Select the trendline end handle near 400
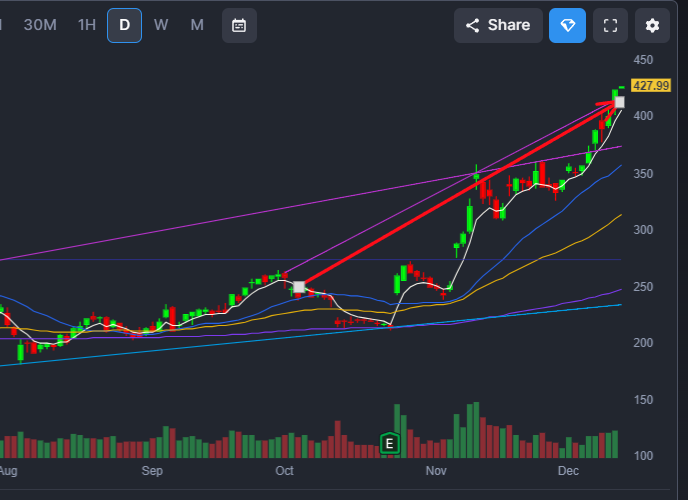 [x=620, y=102]
